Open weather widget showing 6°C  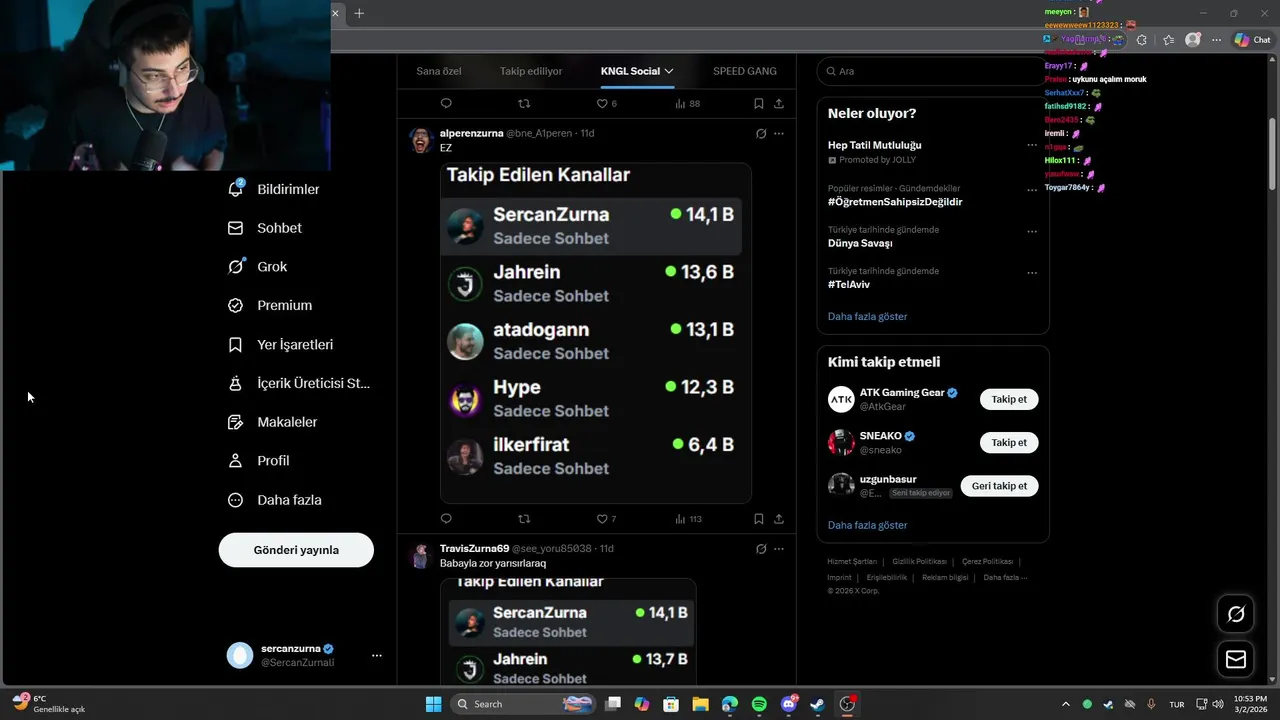click(x=50, y=703)
